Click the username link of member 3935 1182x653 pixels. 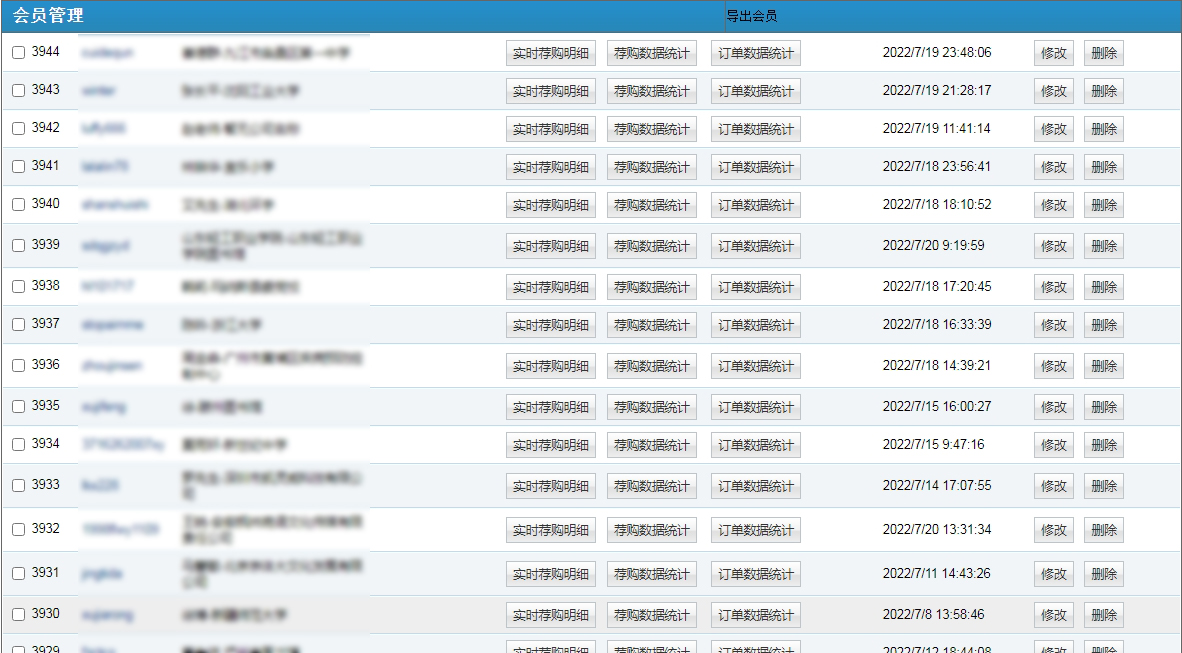click(104, 407)
